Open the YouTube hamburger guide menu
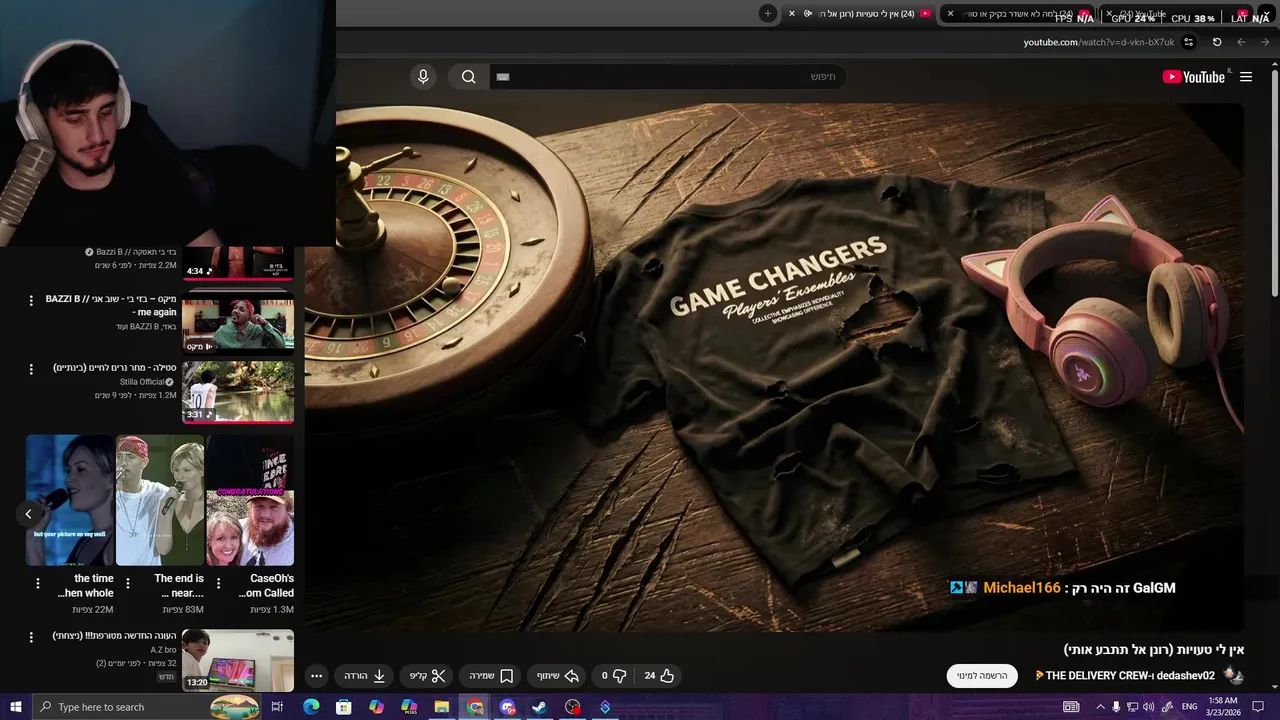 tap(1246, 77)
